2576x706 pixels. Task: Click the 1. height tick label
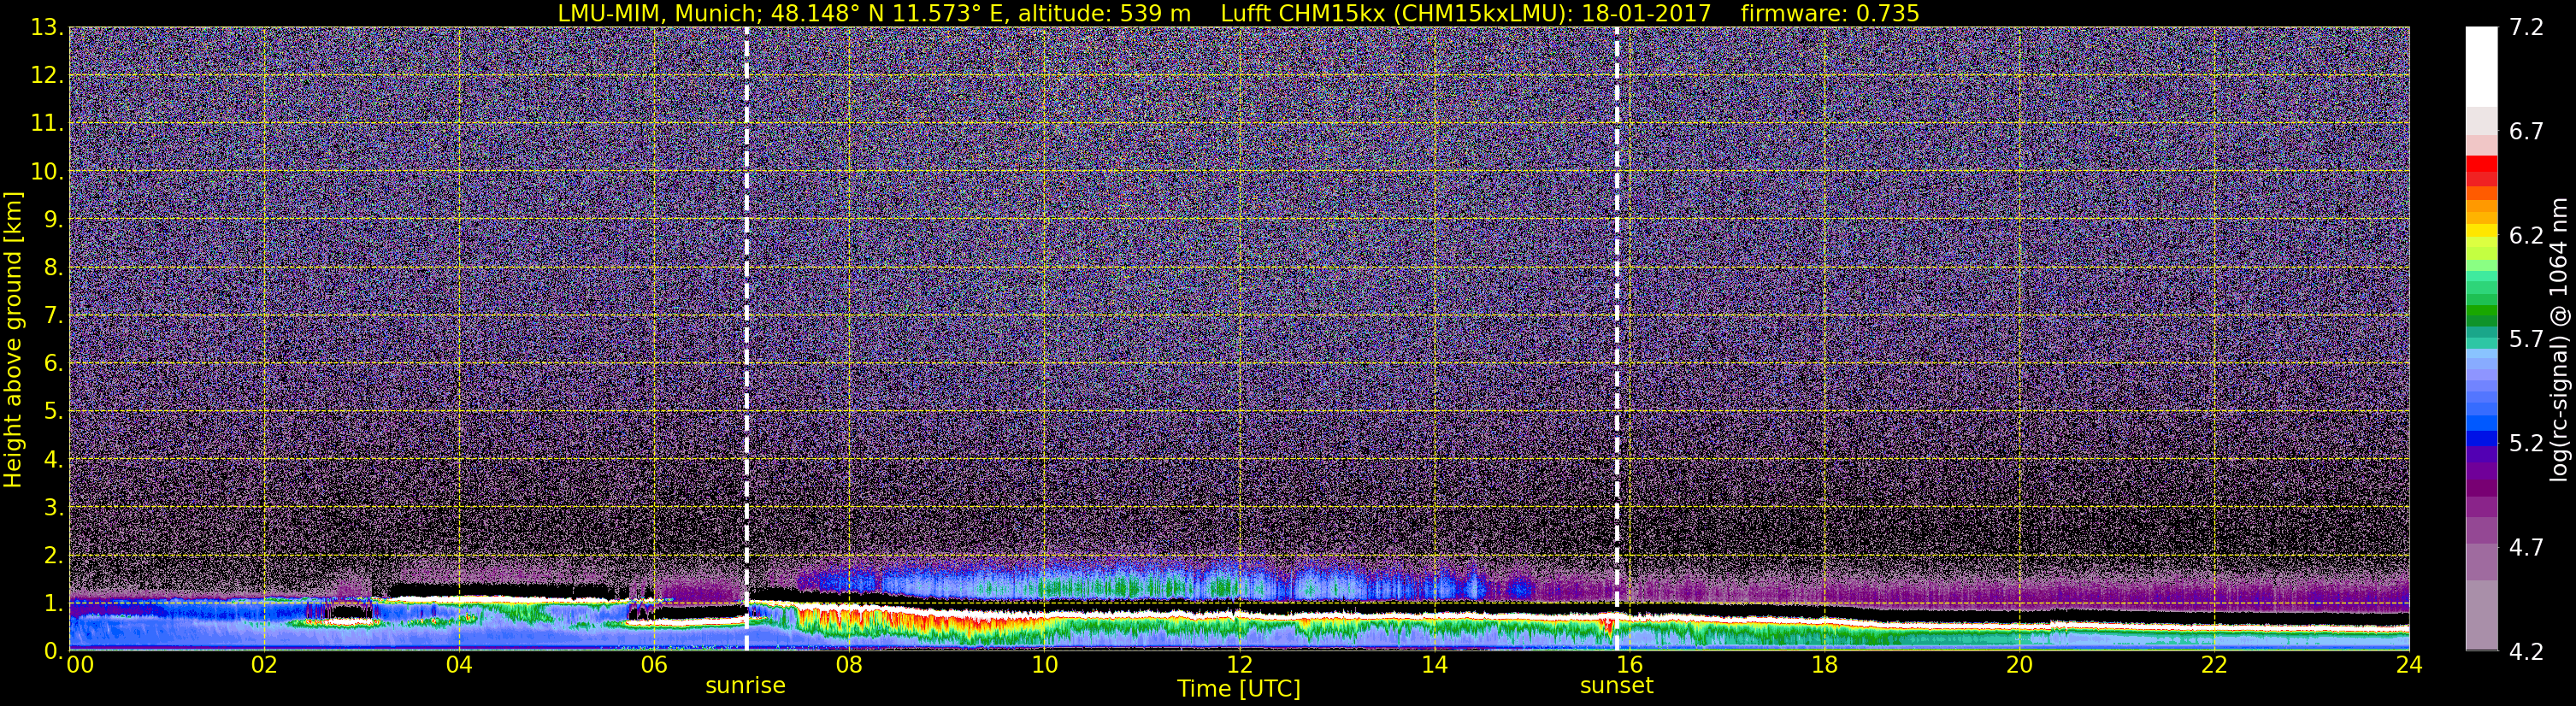[52, 603]
